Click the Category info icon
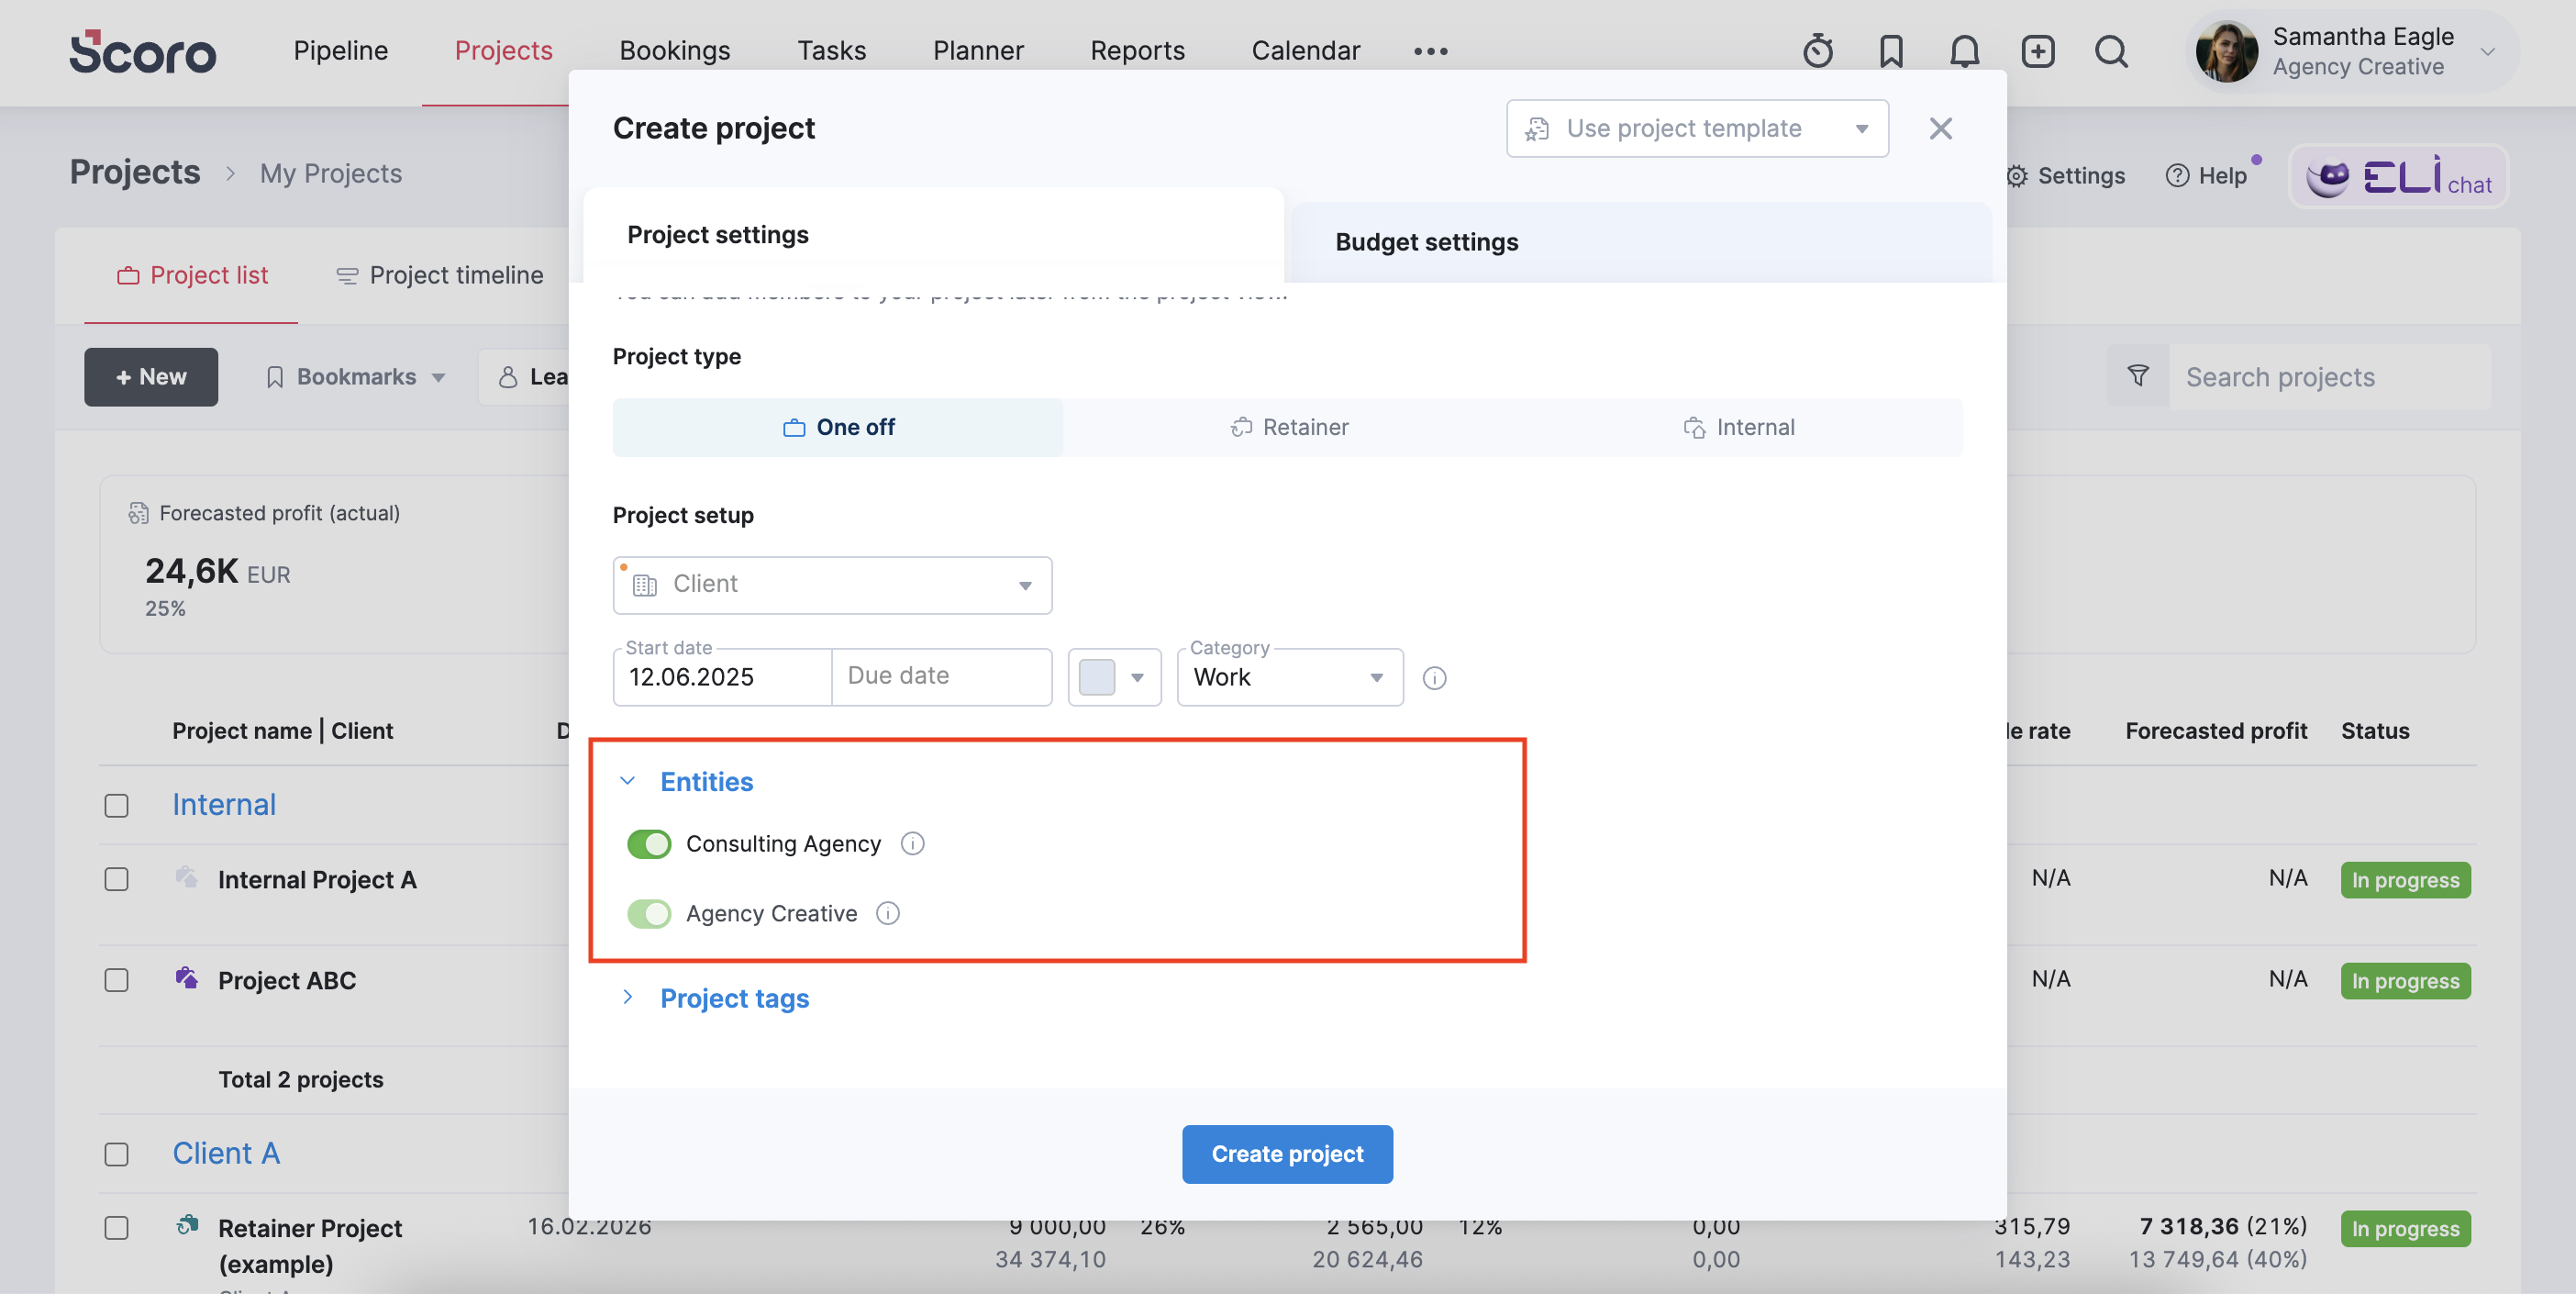Screen dimensions: 2576x1294 [x=1434, y=678]
